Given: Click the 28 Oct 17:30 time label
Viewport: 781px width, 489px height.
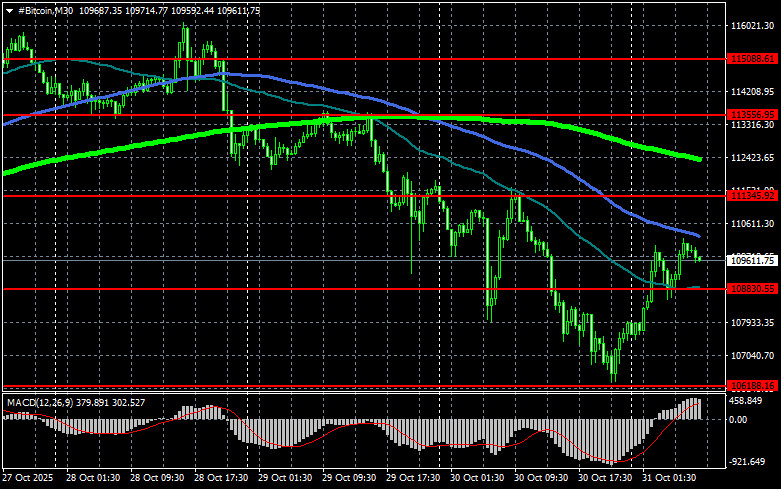Looking at the screenshot, I should (x=221, y=478).
